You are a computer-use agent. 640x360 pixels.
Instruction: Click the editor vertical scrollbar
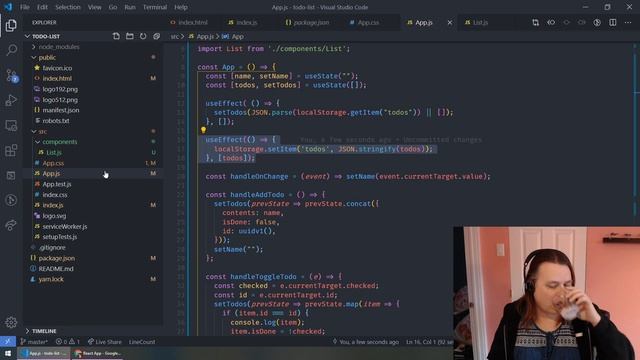point(636,189)
